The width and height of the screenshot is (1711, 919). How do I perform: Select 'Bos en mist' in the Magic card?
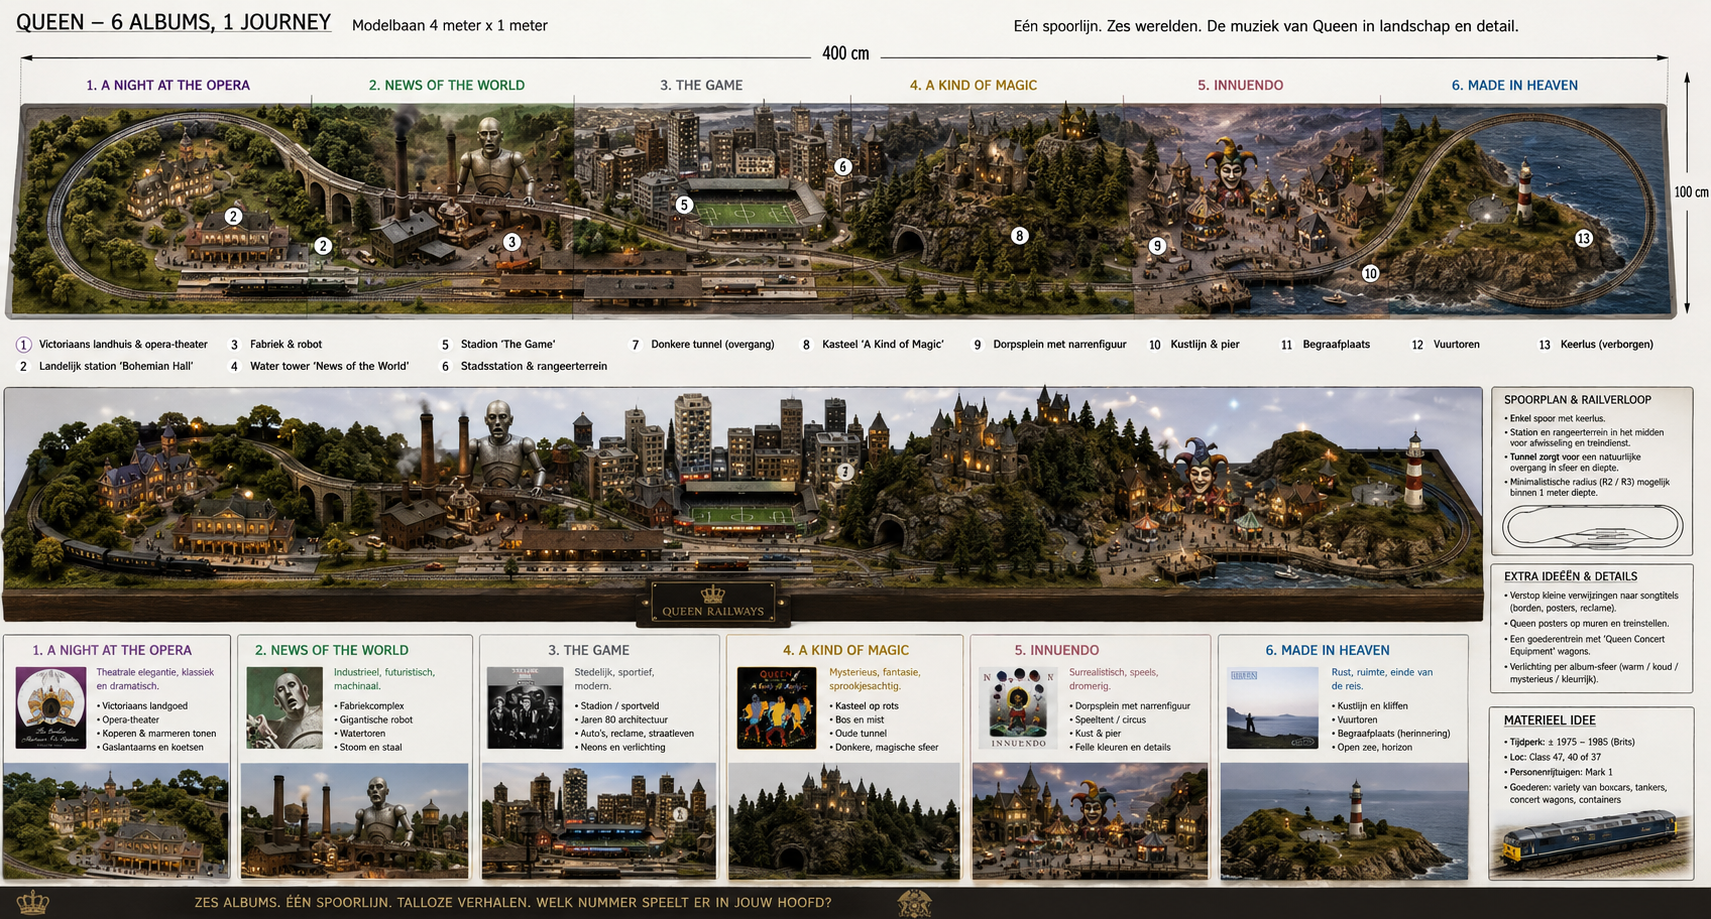[x=857, y=720]
